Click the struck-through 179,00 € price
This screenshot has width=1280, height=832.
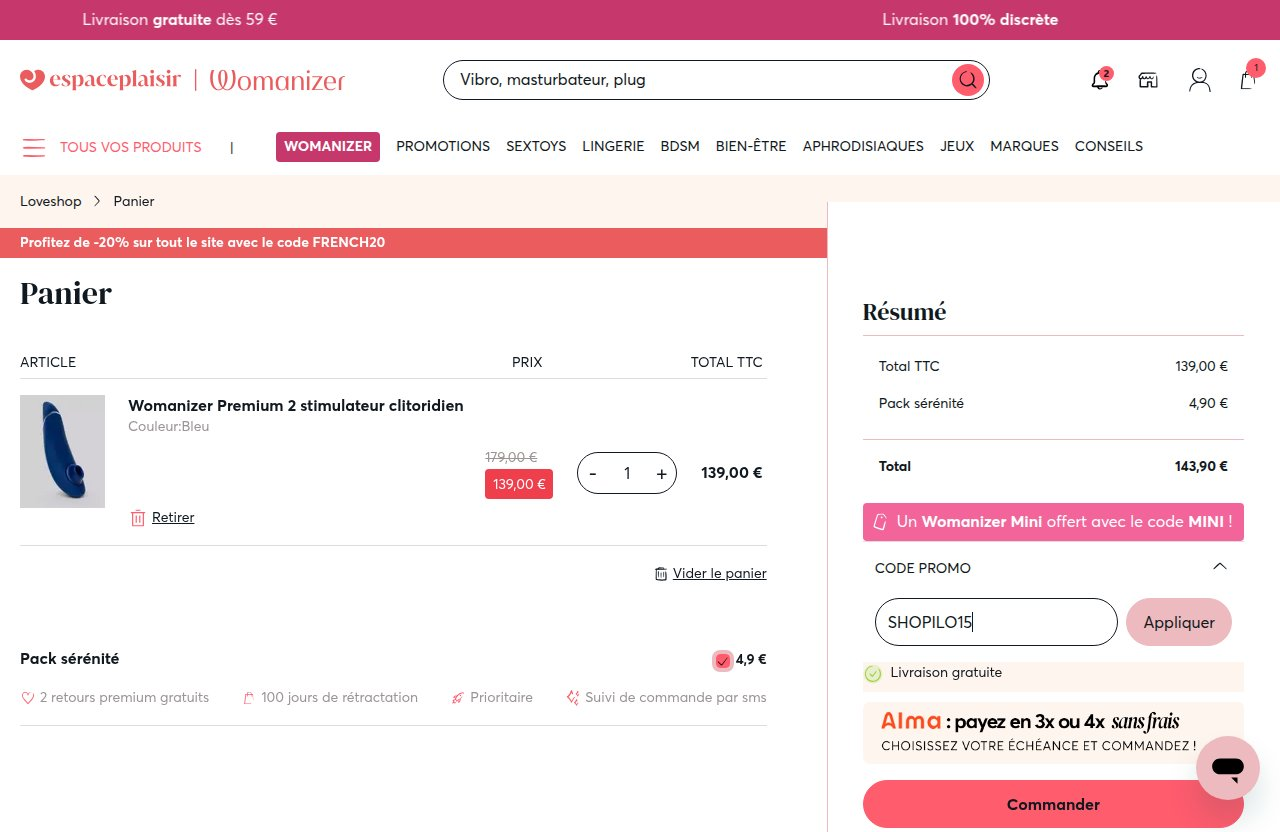511,457
